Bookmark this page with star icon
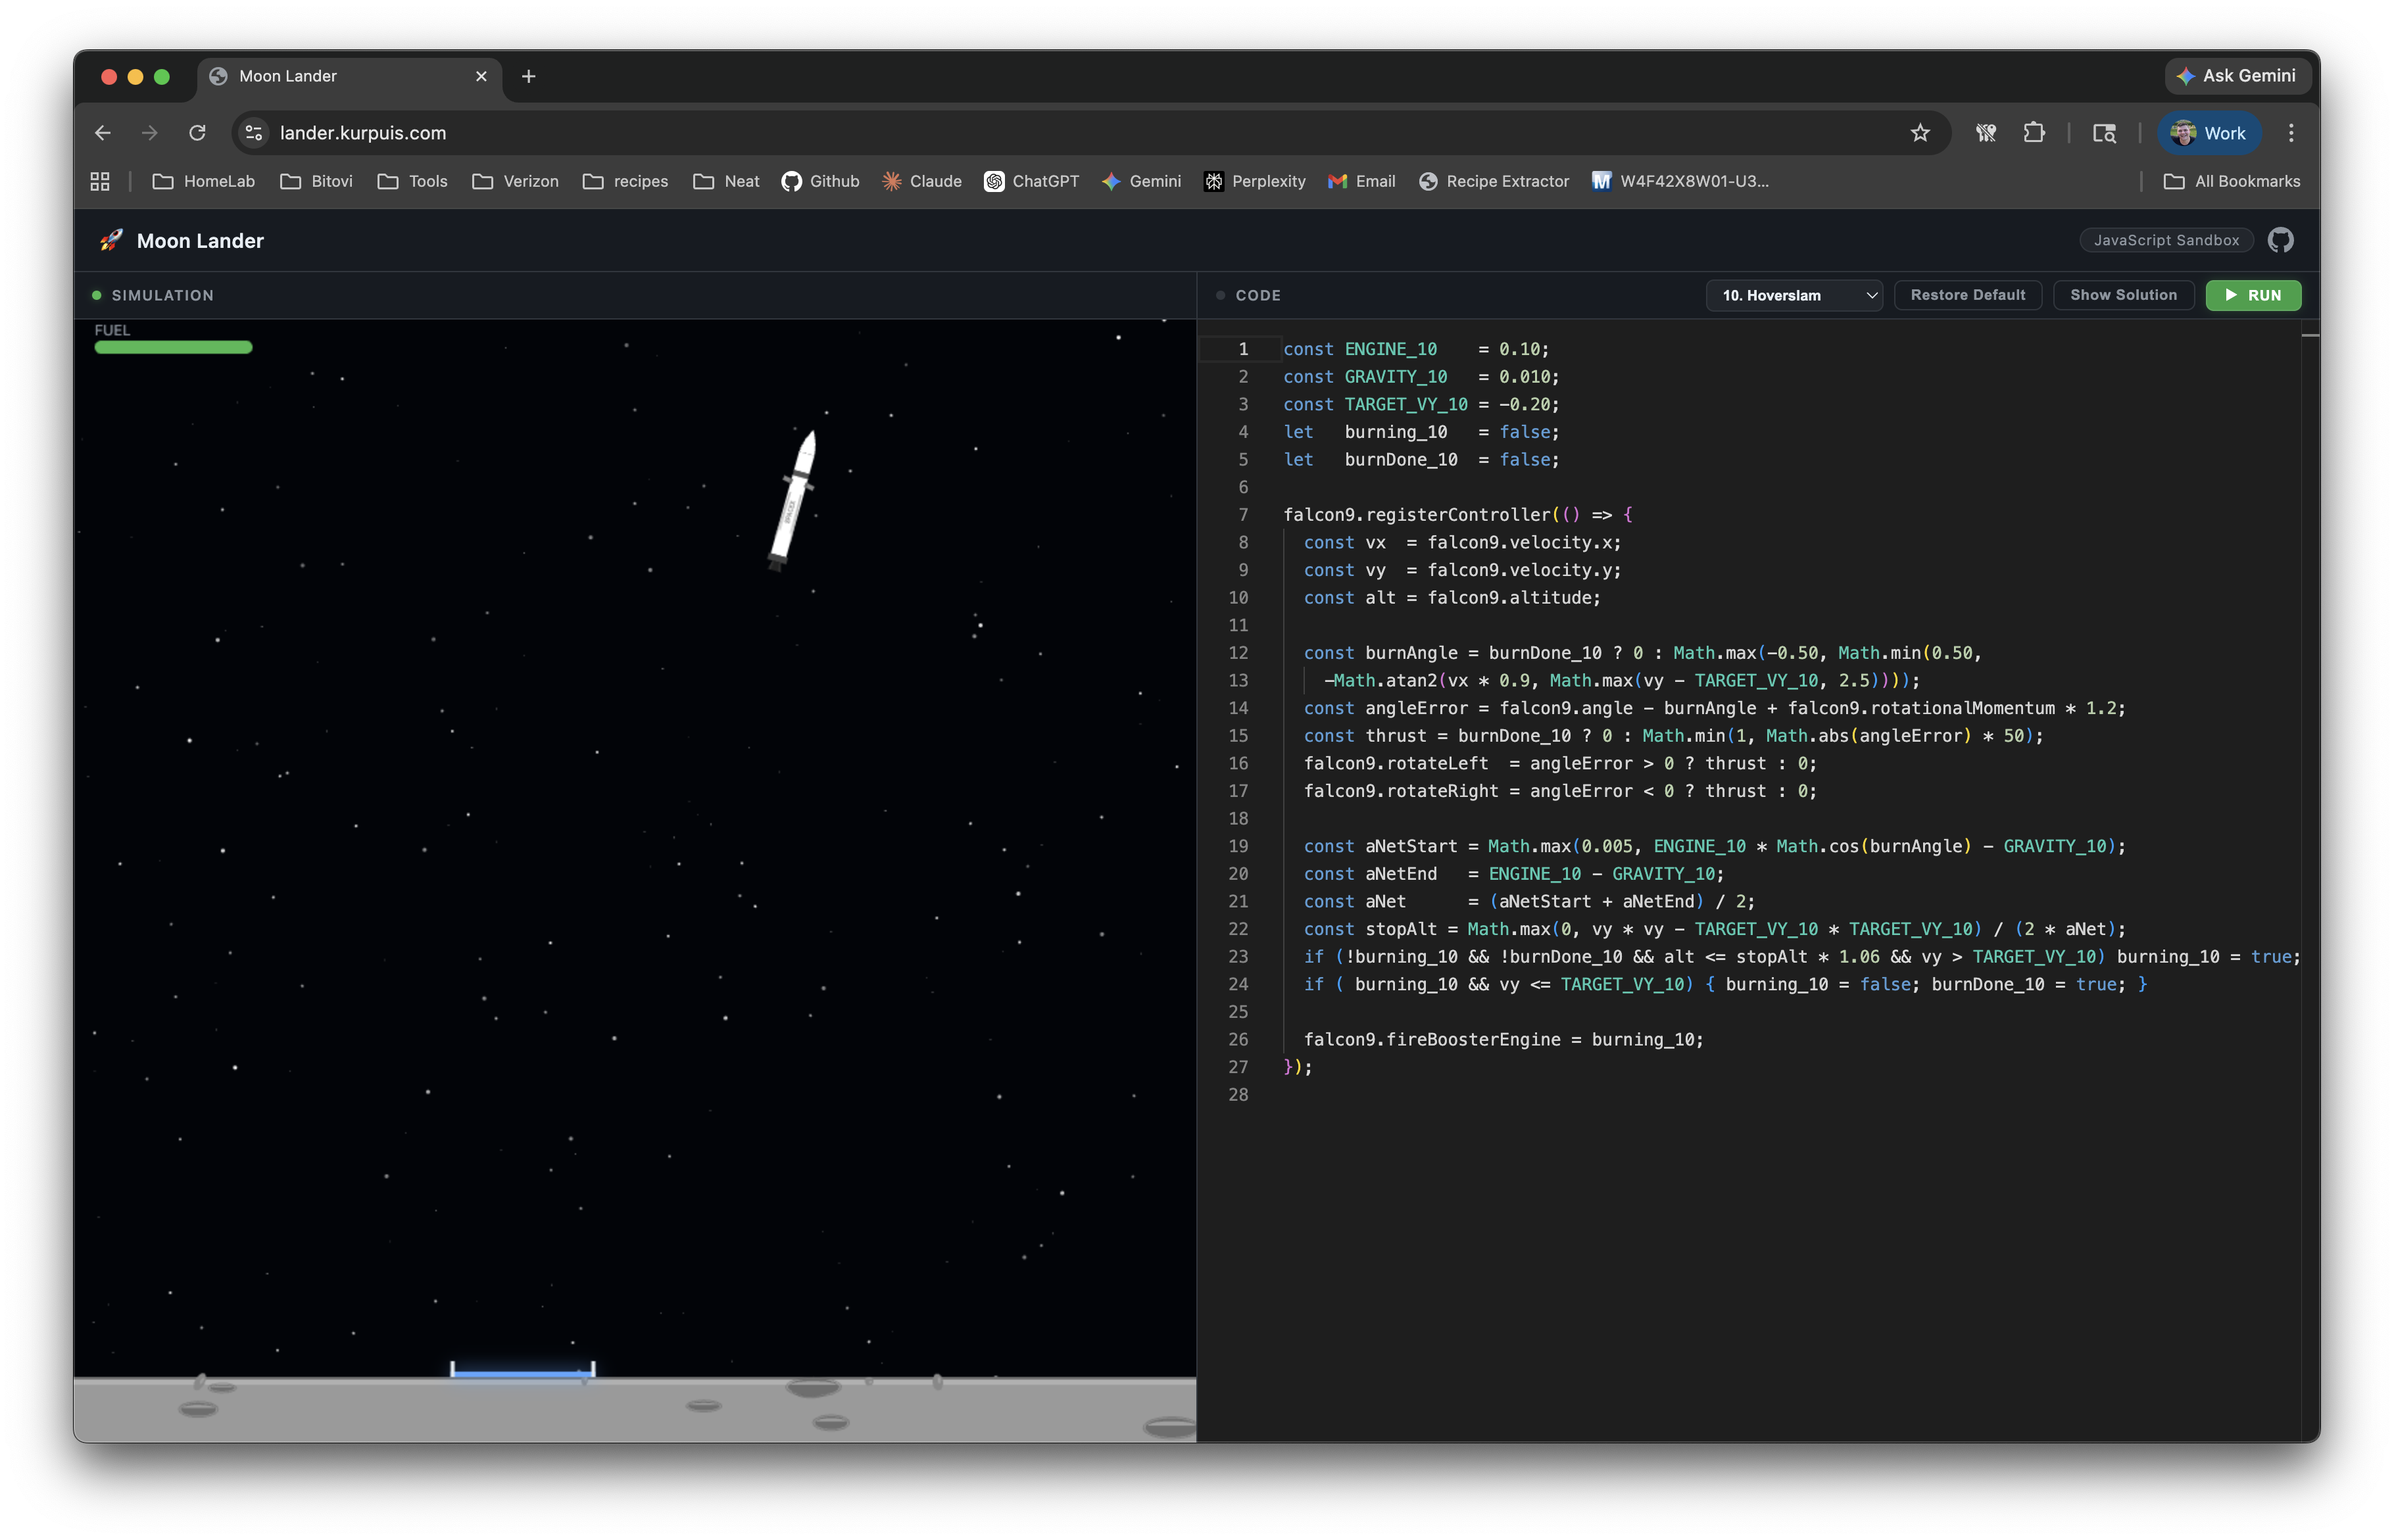2394x1540 pixels. pos(1919,133)
